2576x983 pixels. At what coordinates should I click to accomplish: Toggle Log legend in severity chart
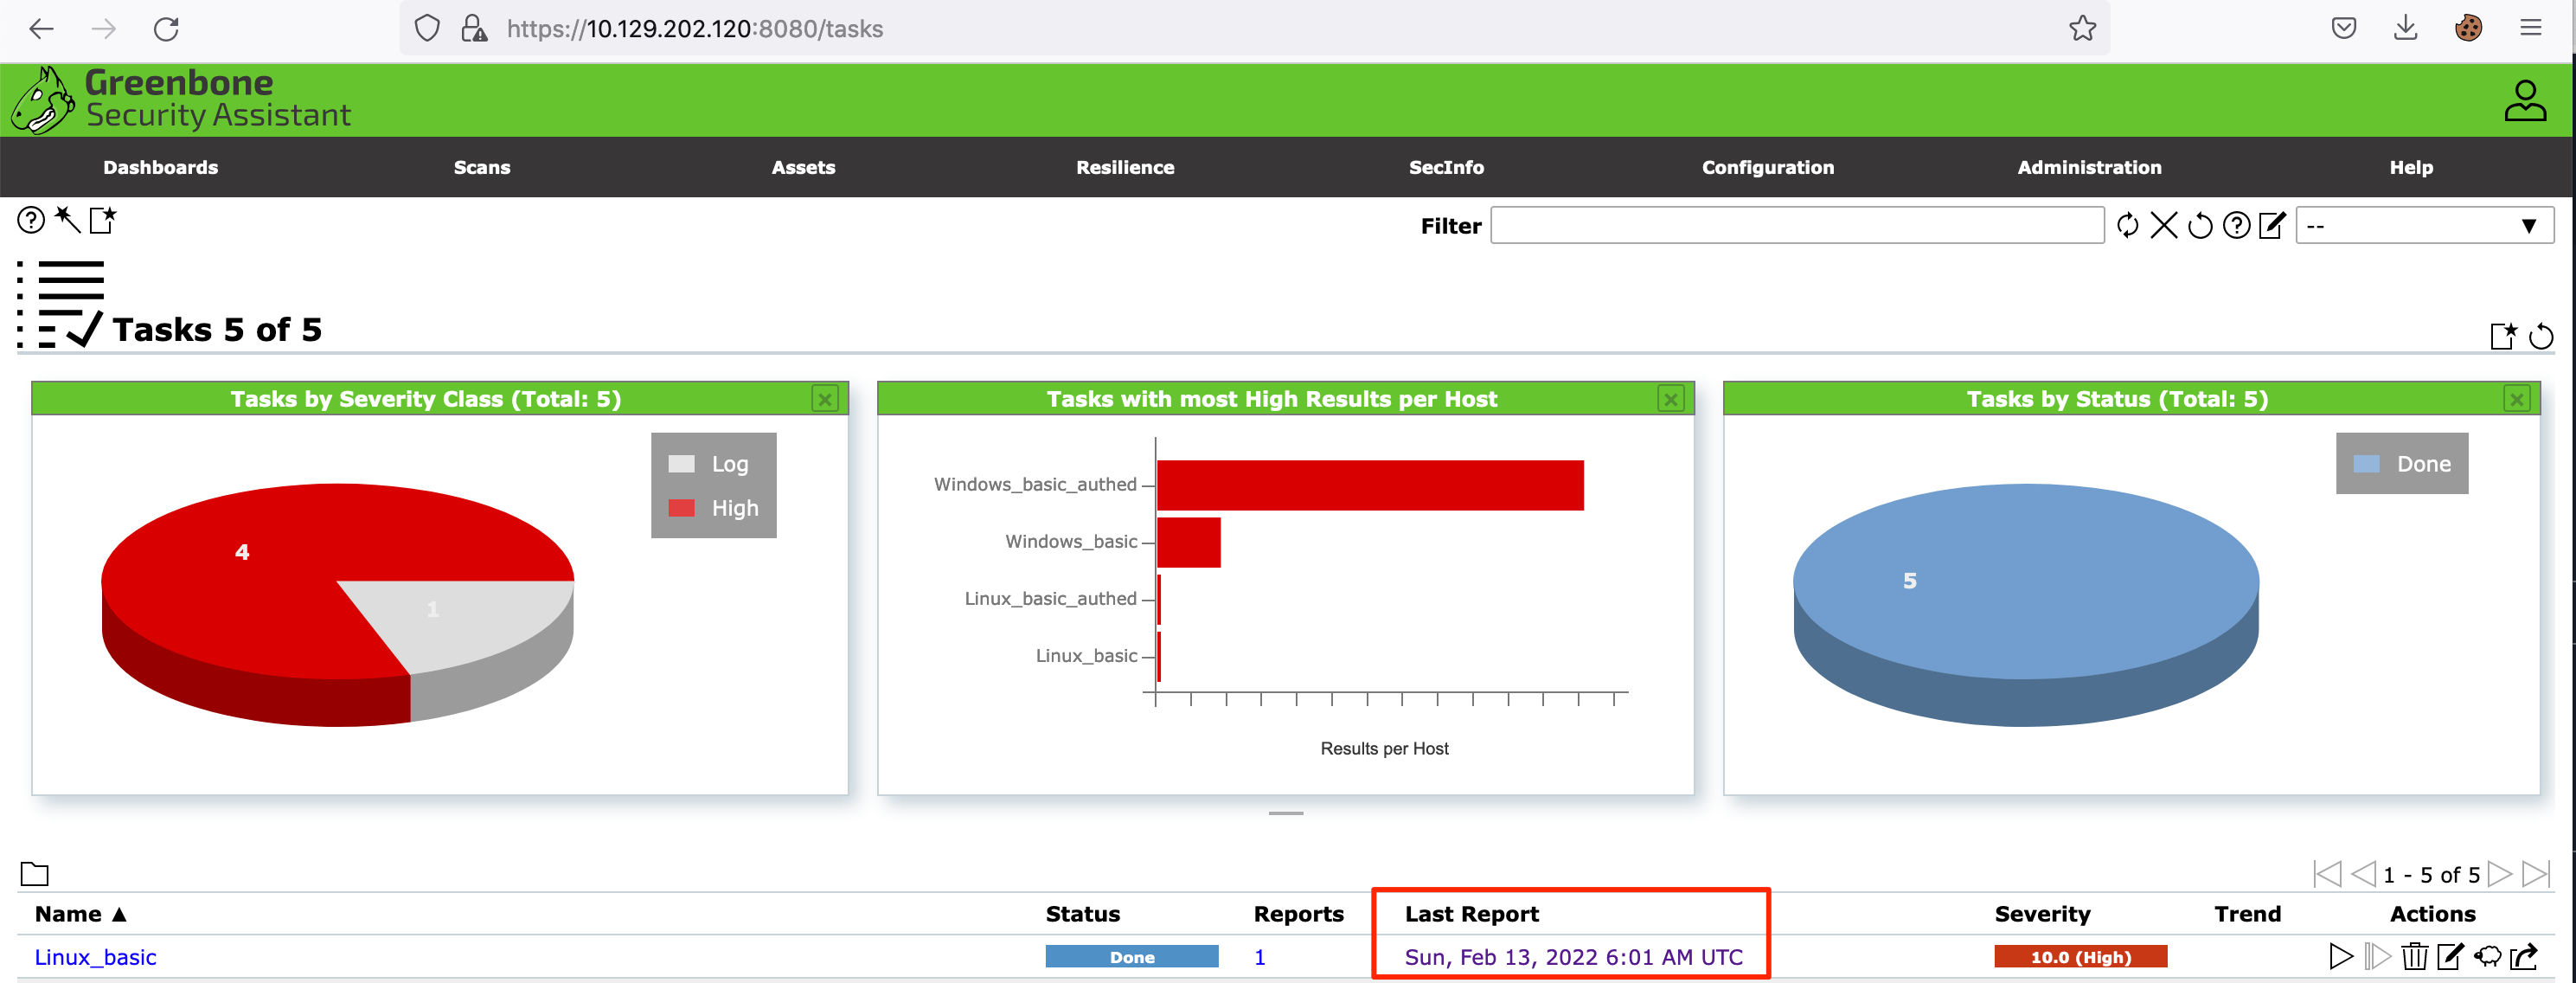[x=712, y=464]
